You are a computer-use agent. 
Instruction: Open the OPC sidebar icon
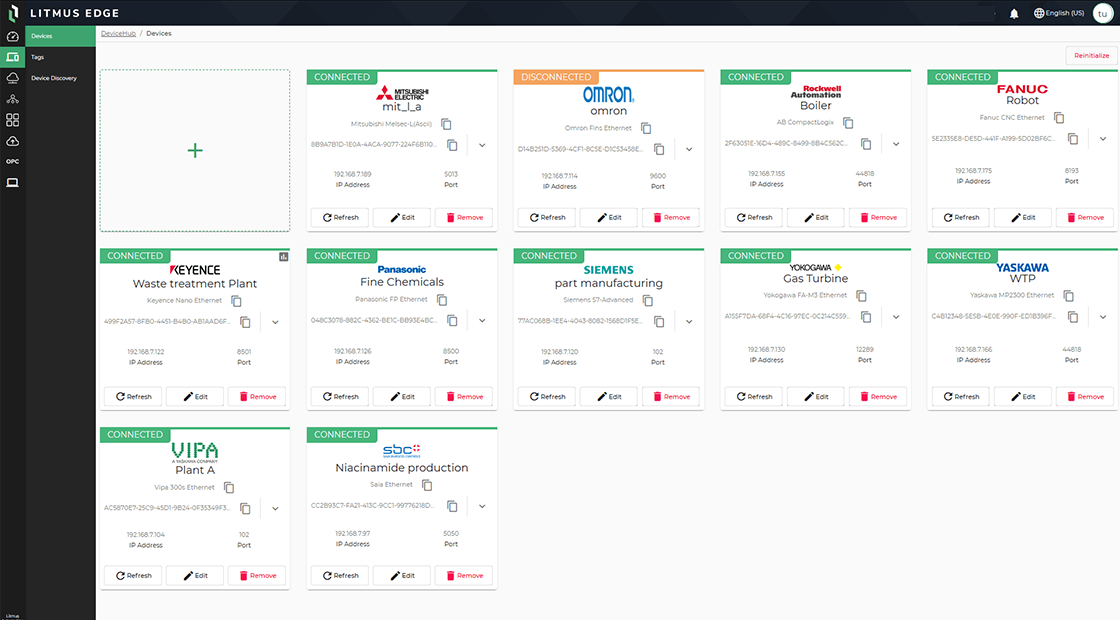pyautogui.click(x=12, y=161)
